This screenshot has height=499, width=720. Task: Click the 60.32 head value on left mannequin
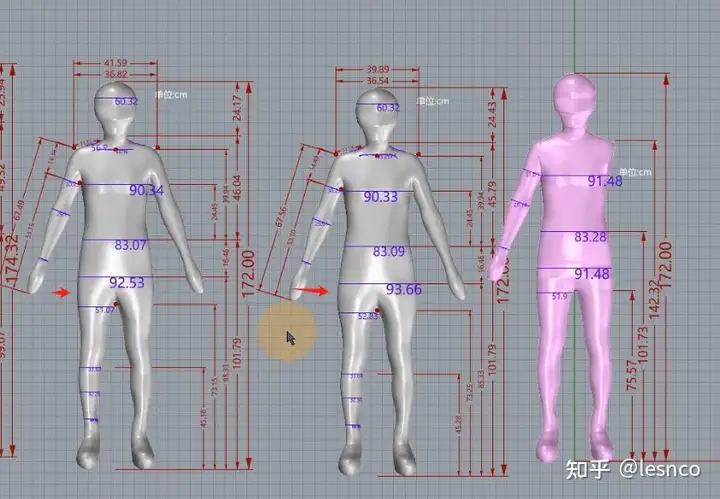126,101
